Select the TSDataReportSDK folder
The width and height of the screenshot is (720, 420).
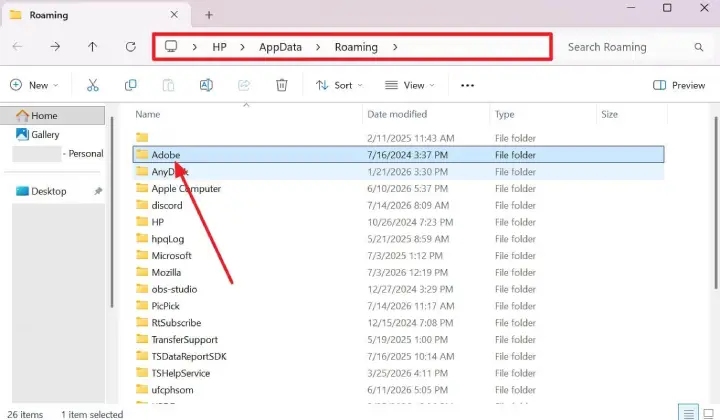click(x=398, y=356)
